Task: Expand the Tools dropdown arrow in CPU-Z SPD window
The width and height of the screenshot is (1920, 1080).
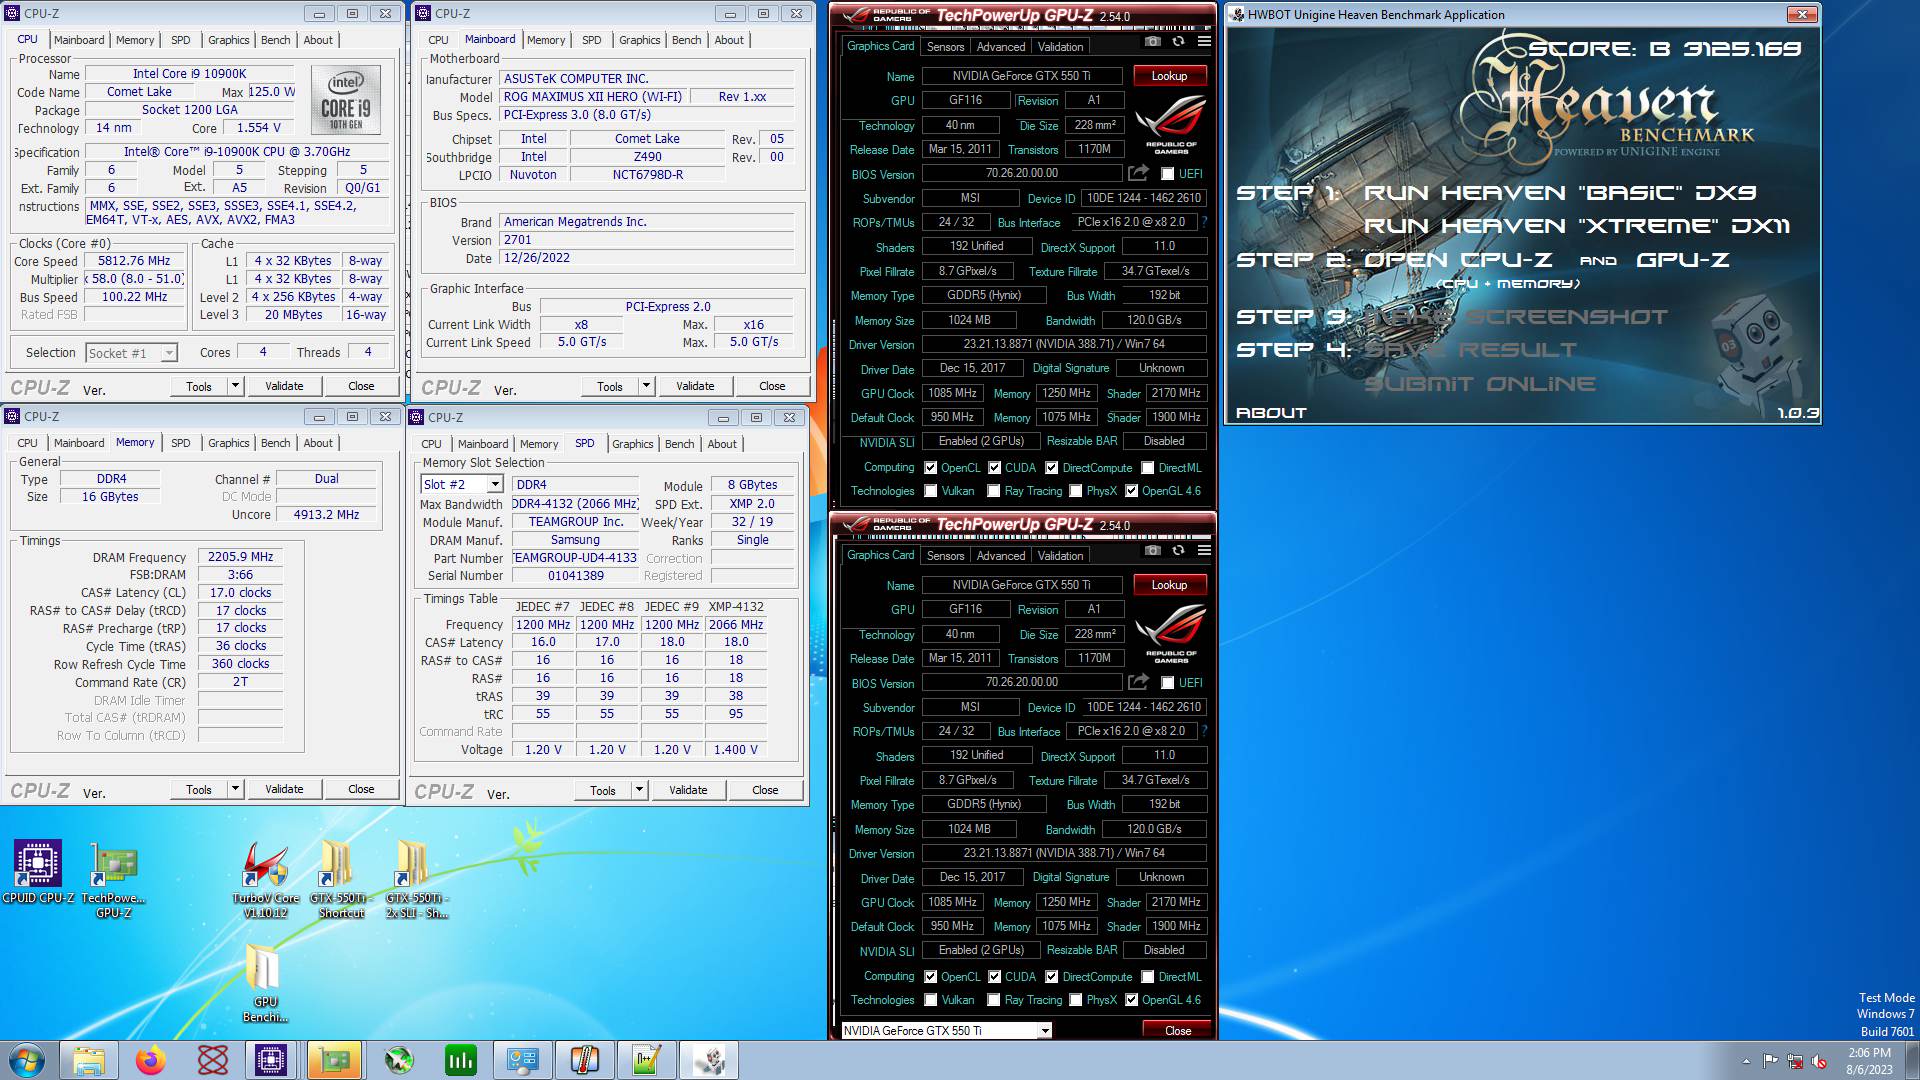Action: tap(639, 790)
